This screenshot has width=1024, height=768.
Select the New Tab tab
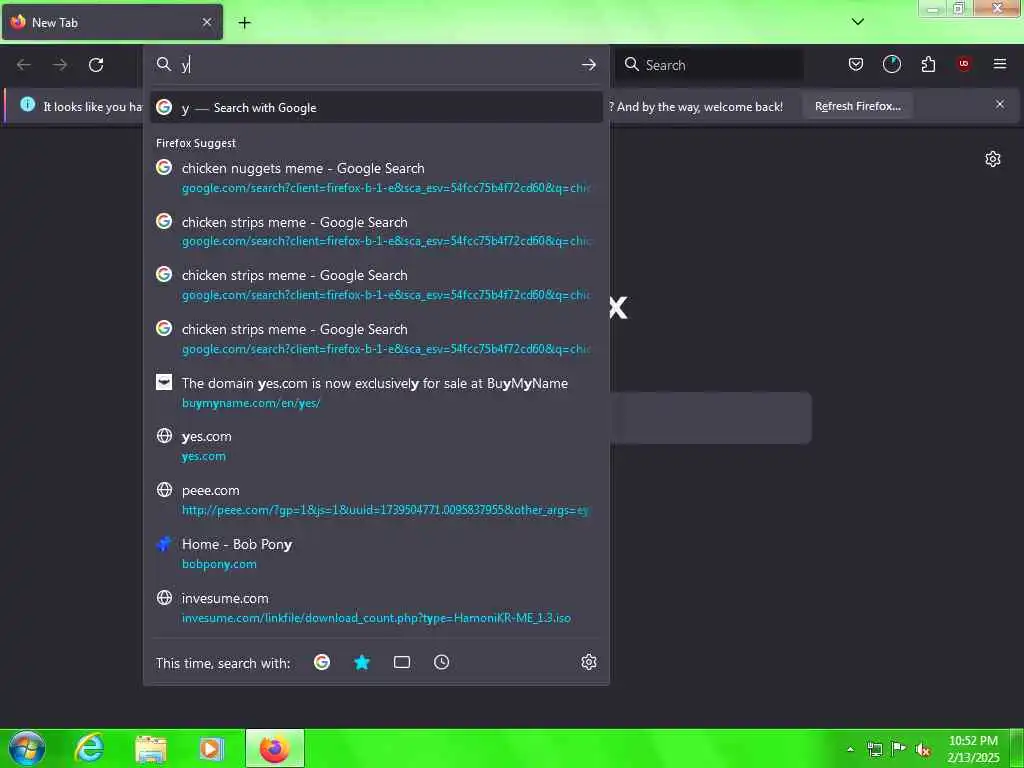click(112, 22)
